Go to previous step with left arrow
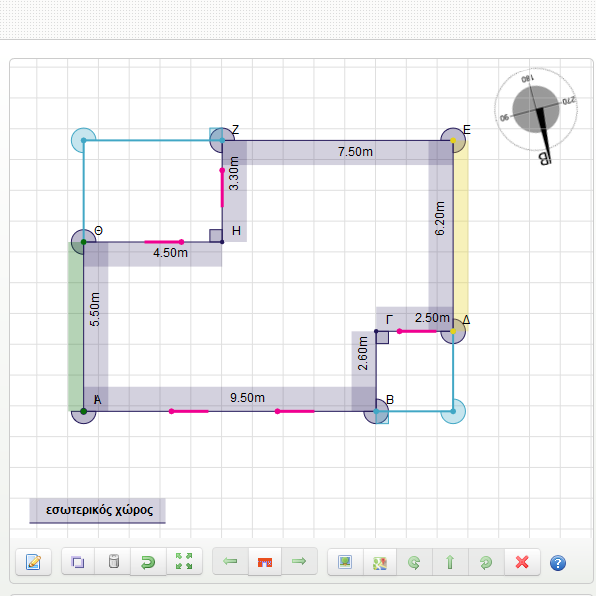This screenshot has height=596, width=596. [230, 561]
